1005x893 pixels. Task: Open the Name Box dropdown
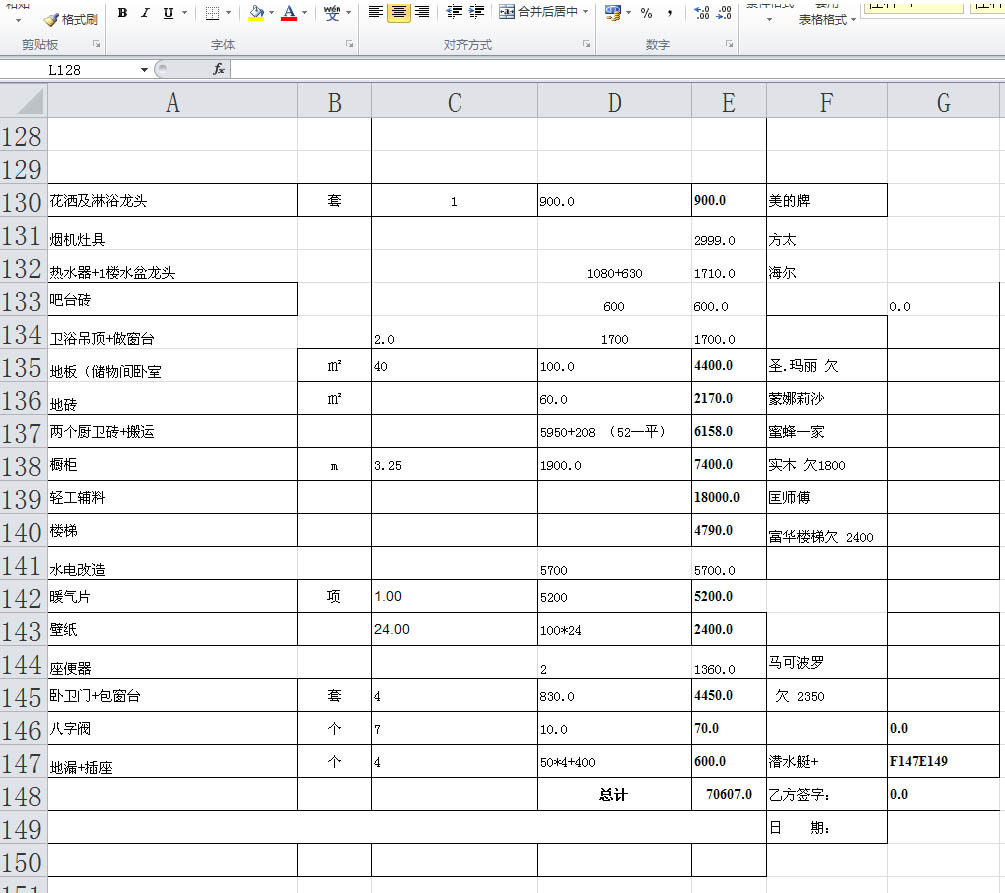pyautogui.click(x=144, y=70)
